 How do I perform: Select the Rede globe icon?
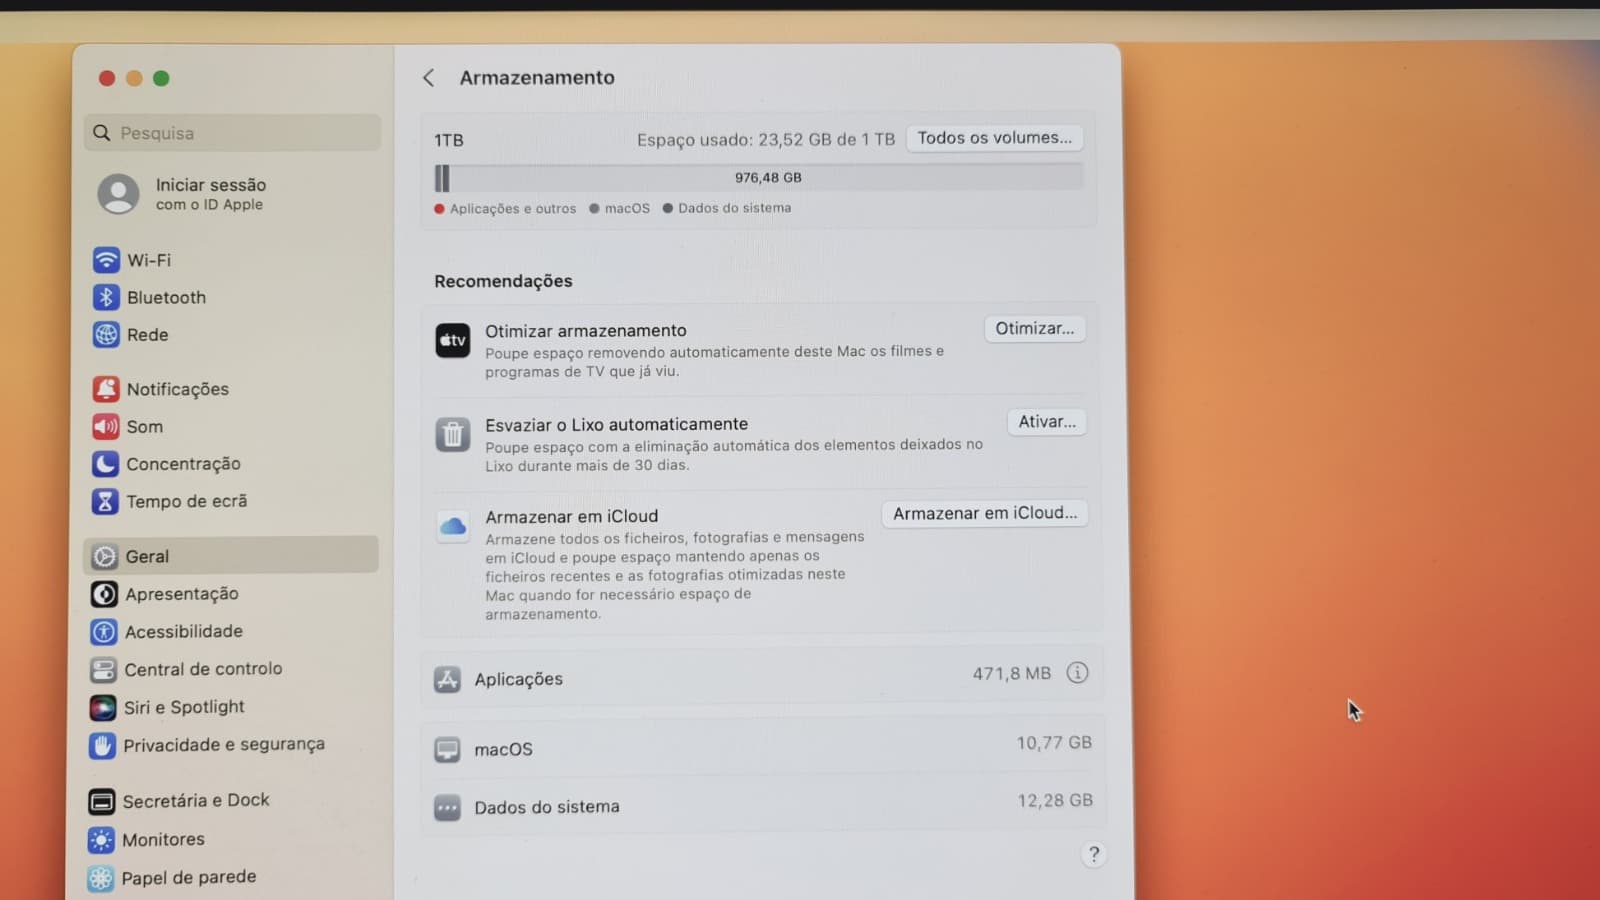(x=106, y=334)
